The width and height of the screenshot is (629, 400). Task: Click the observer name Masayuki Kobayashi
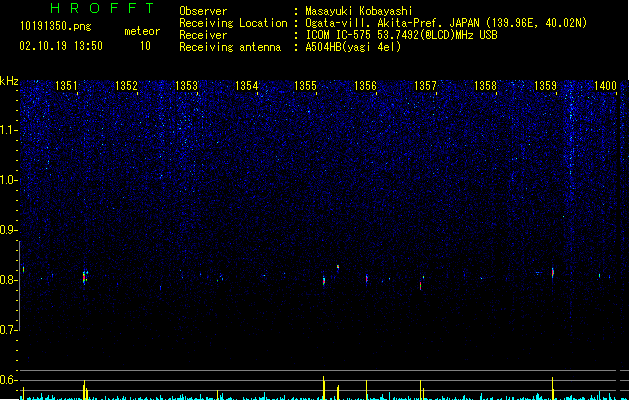pos(359,11)
